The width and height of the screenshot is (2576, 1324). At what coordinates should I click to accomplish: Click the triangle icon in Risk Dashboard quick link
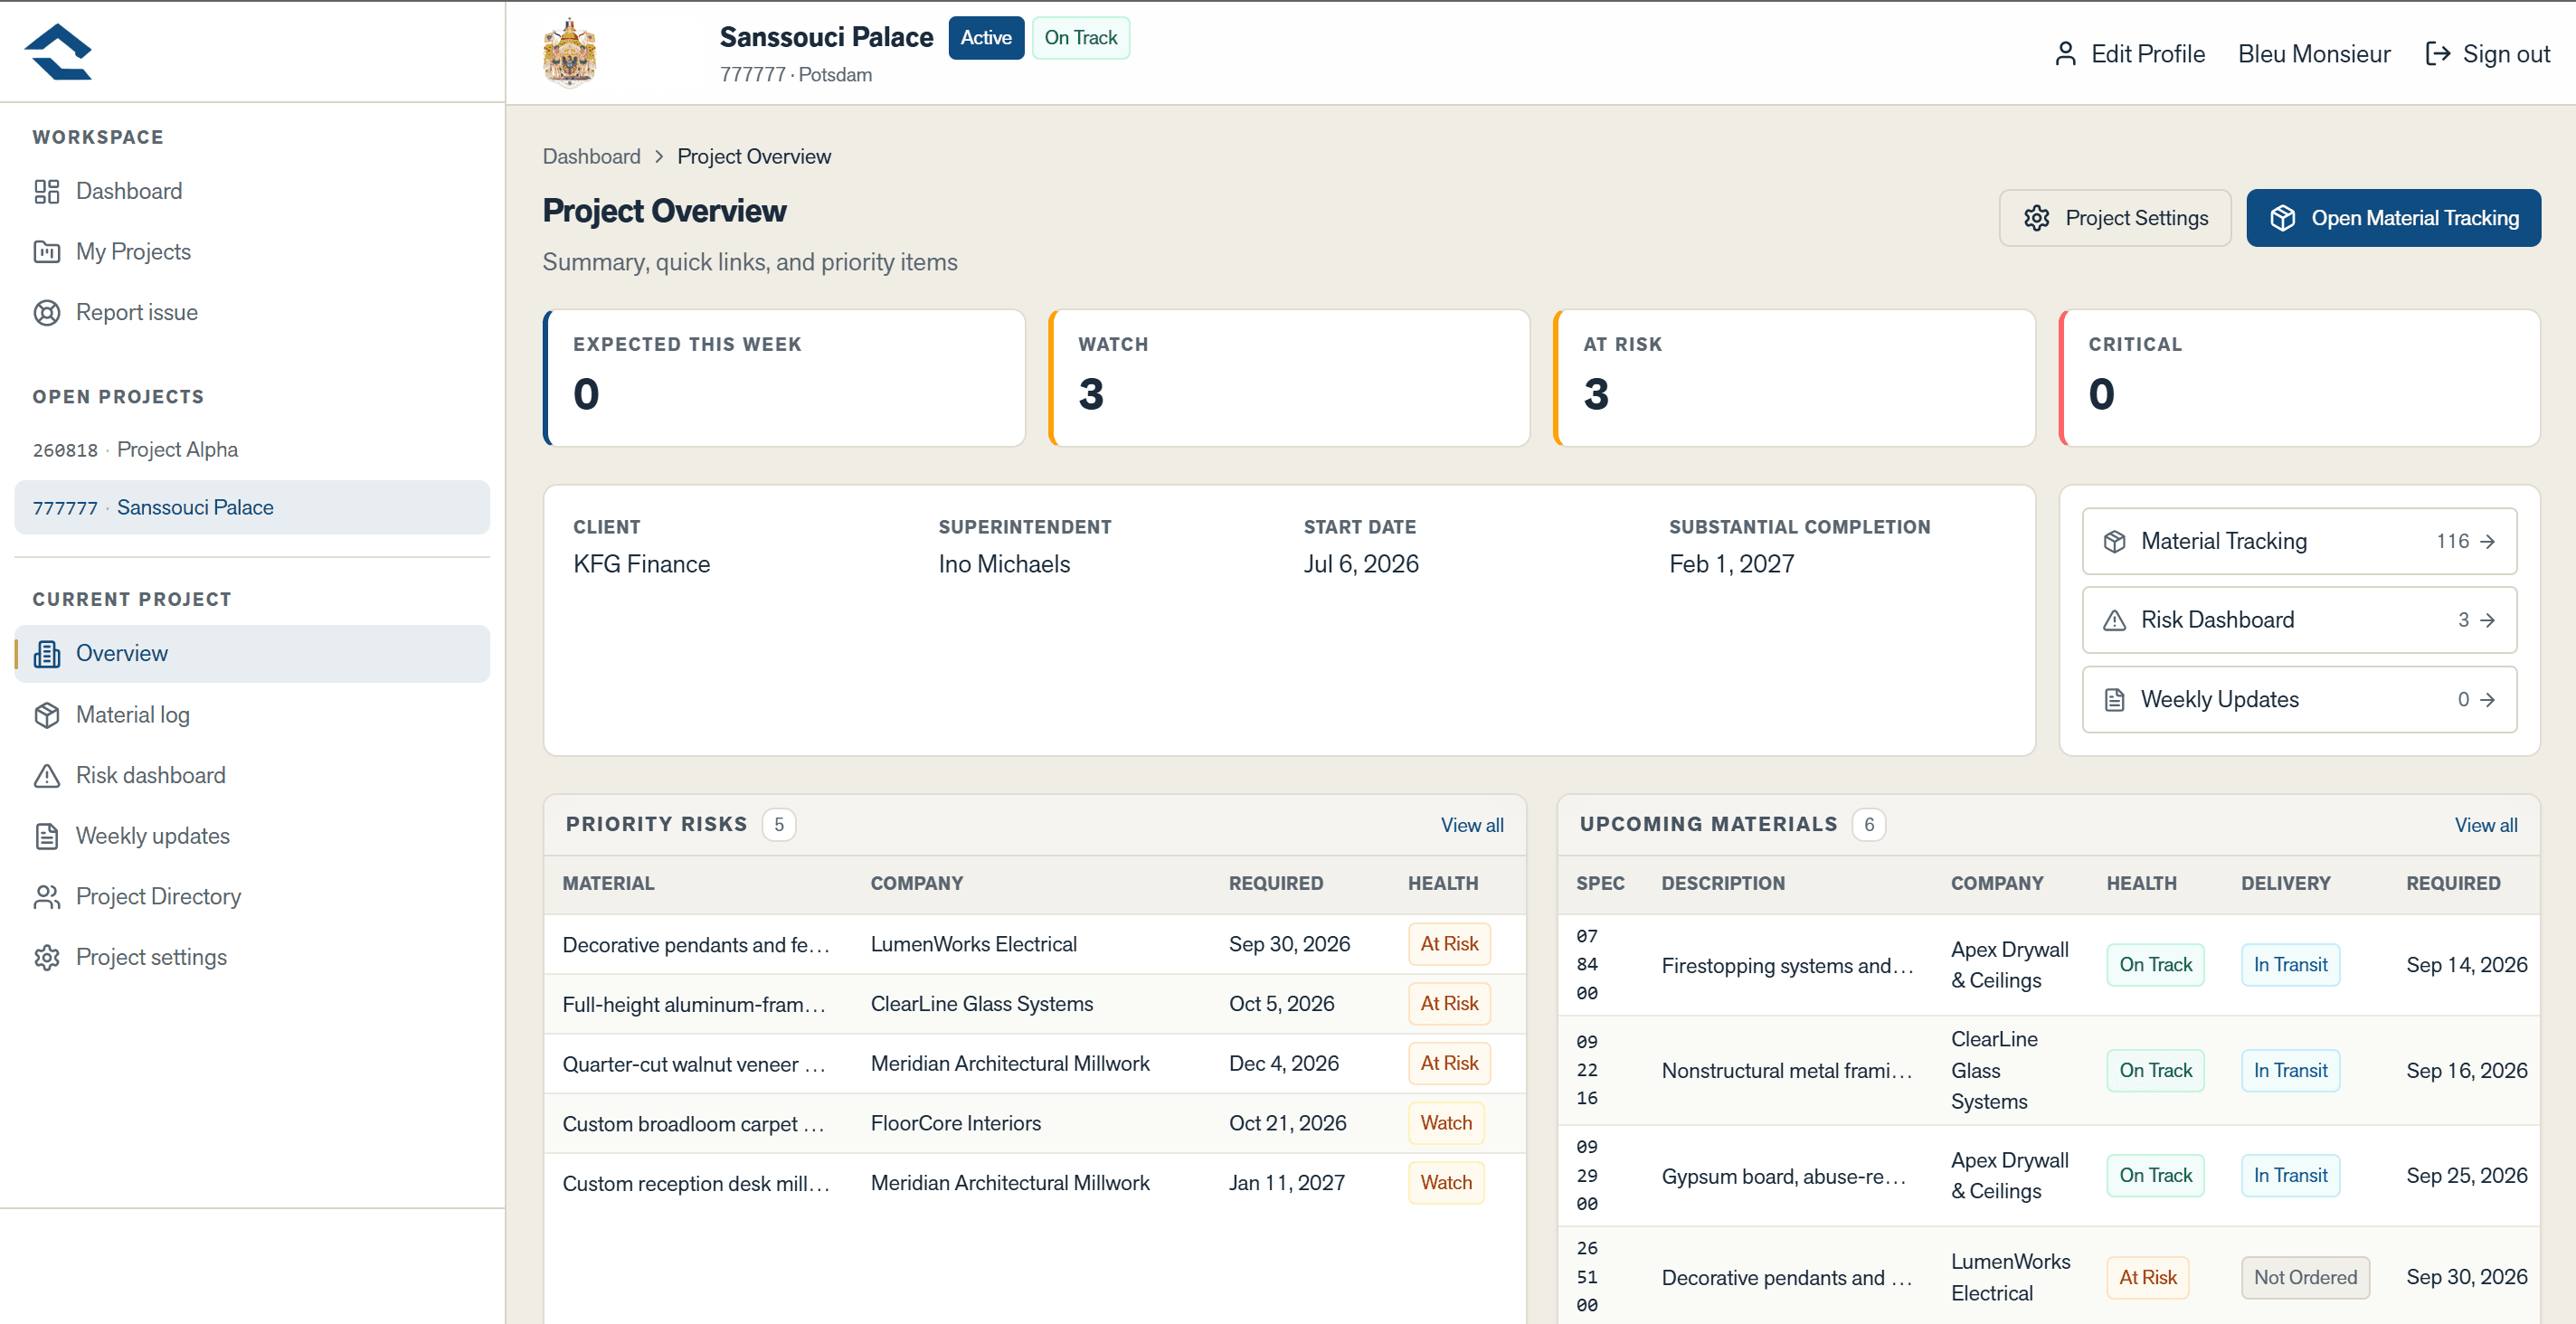(x=2114, y=620)
